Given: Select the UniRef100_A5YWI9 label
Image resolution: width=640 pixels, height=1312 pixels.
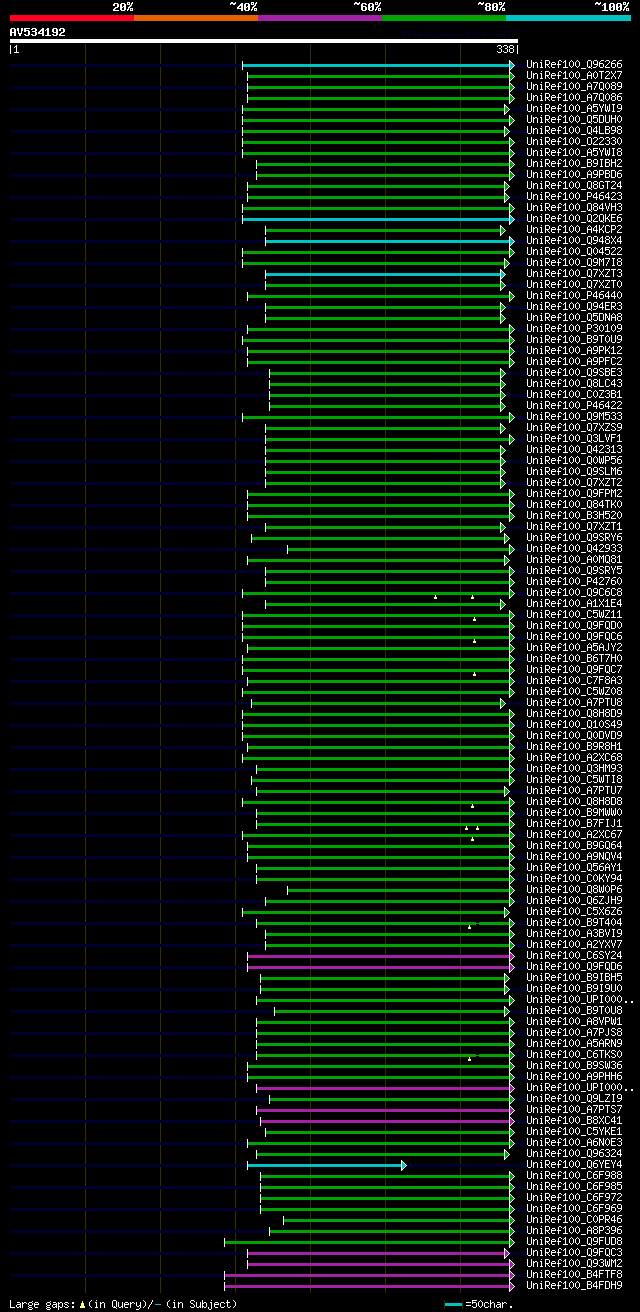Looking at the screenshot, I should [x=574, y=109].
